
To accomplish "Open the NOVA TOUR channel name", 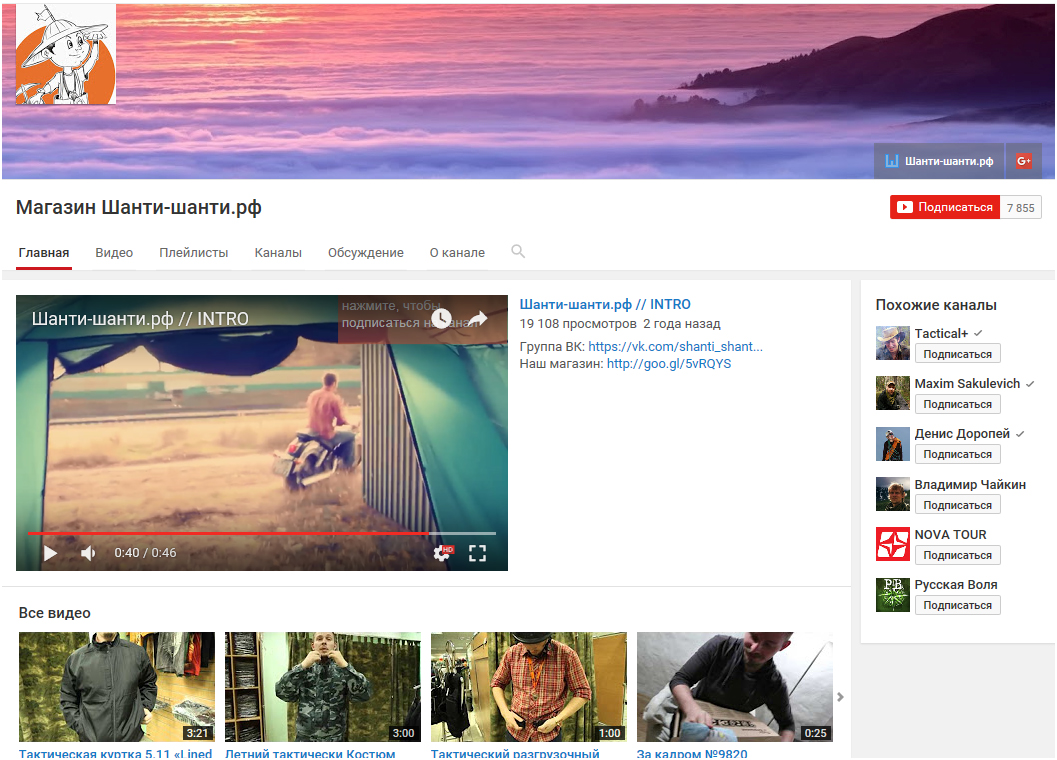I will 950,534.
